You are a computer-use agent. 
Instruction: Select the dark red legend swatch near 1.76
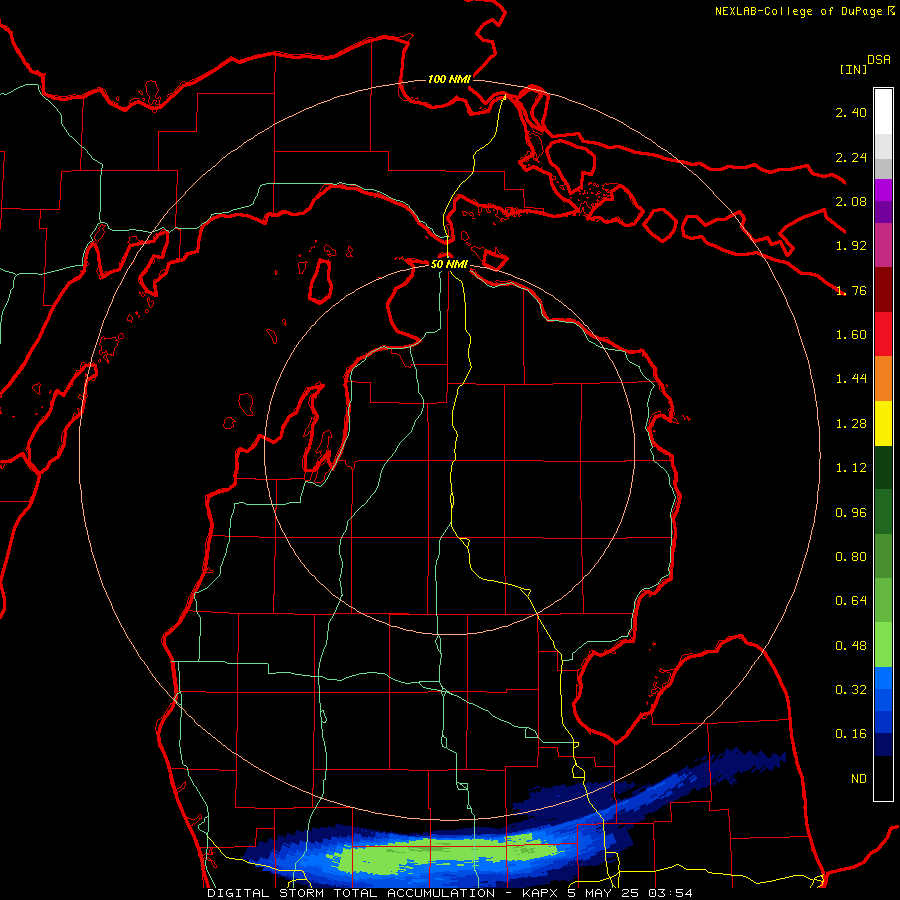[883, 289]
